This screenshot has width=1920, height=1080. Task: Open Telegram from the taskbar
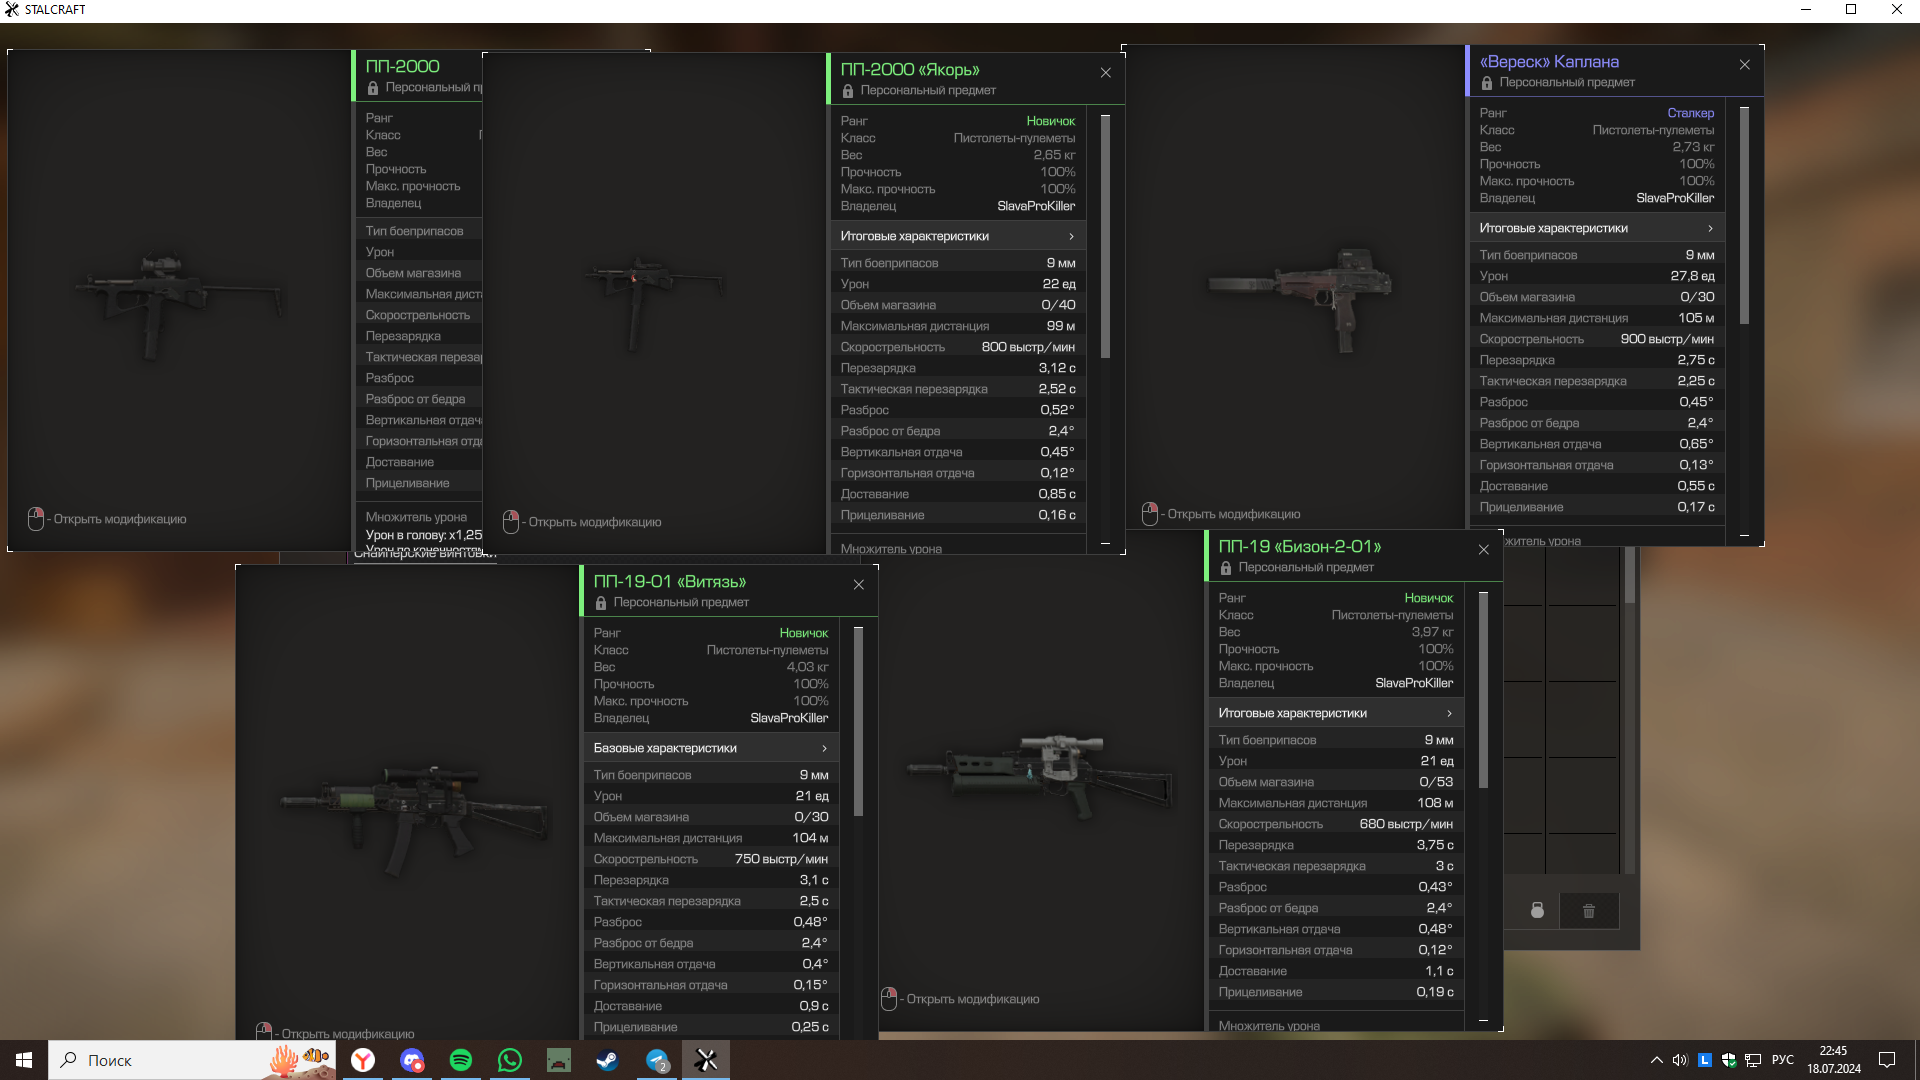point(657,1060)
